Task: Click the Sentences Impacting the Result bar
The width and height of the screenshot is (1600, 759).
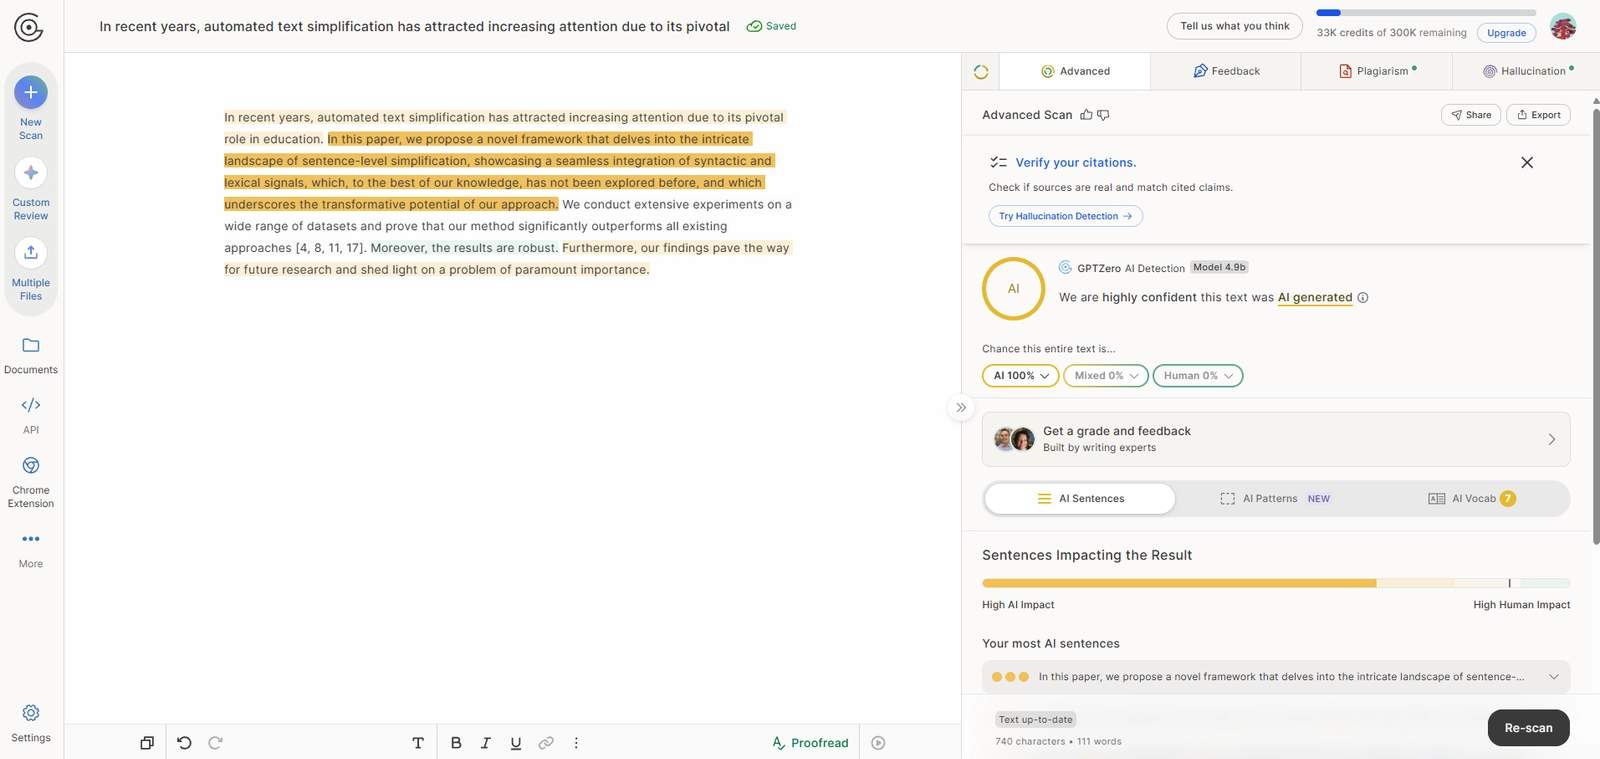Action: click(1276, 583)
